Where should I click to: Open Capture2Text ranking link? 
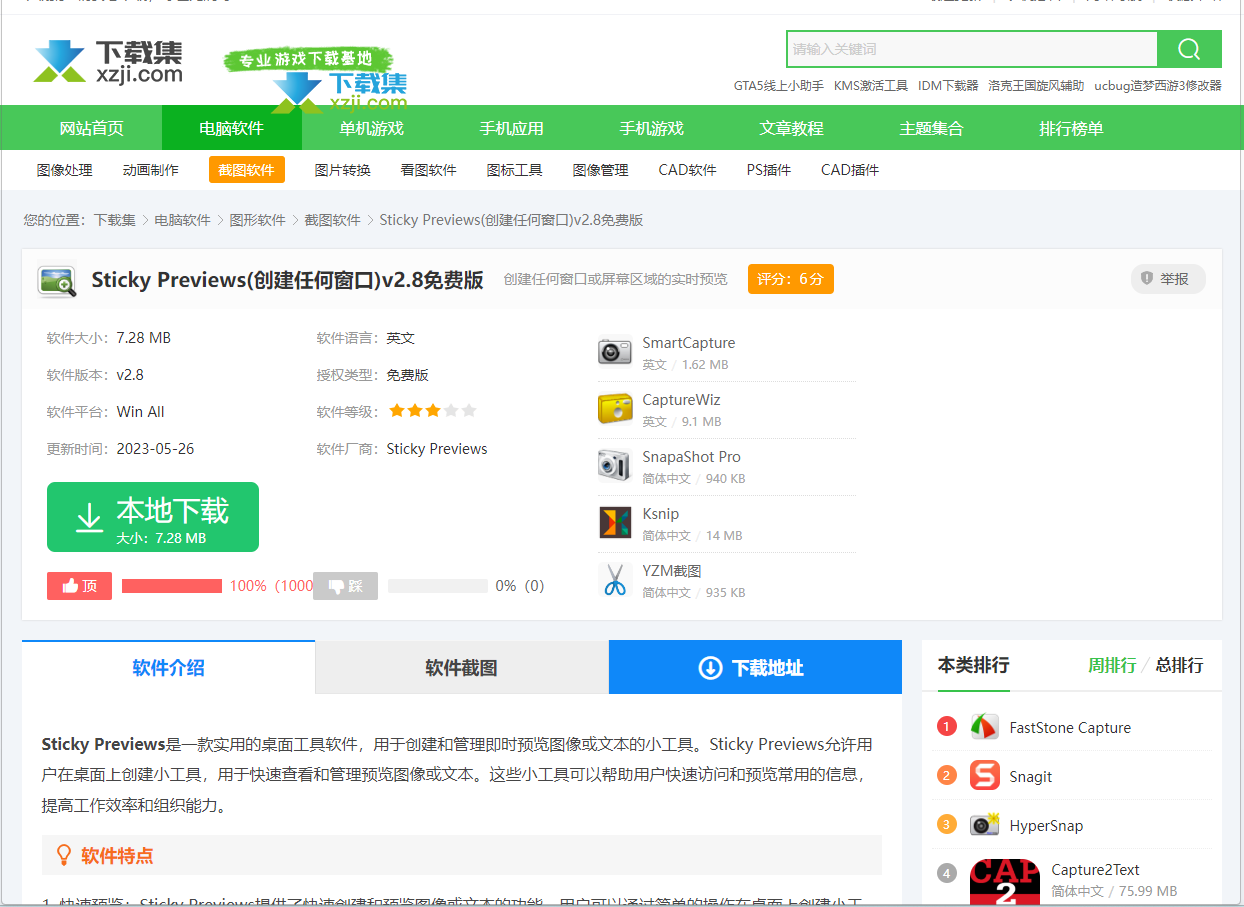click(1095, 870)
